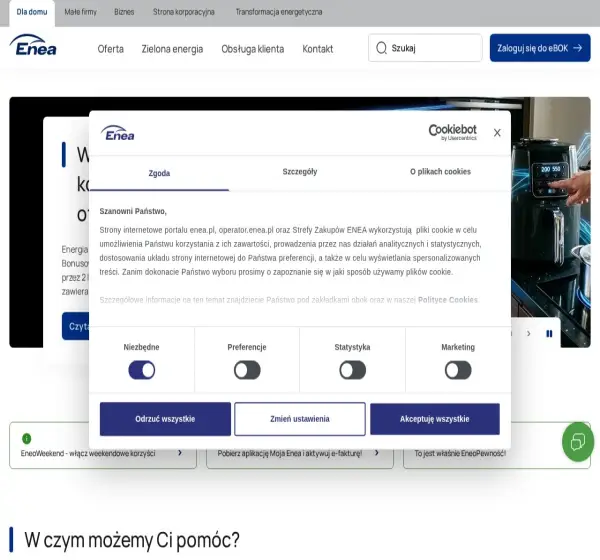
Task: Switch to Biznes section
Action: (124, 12)
